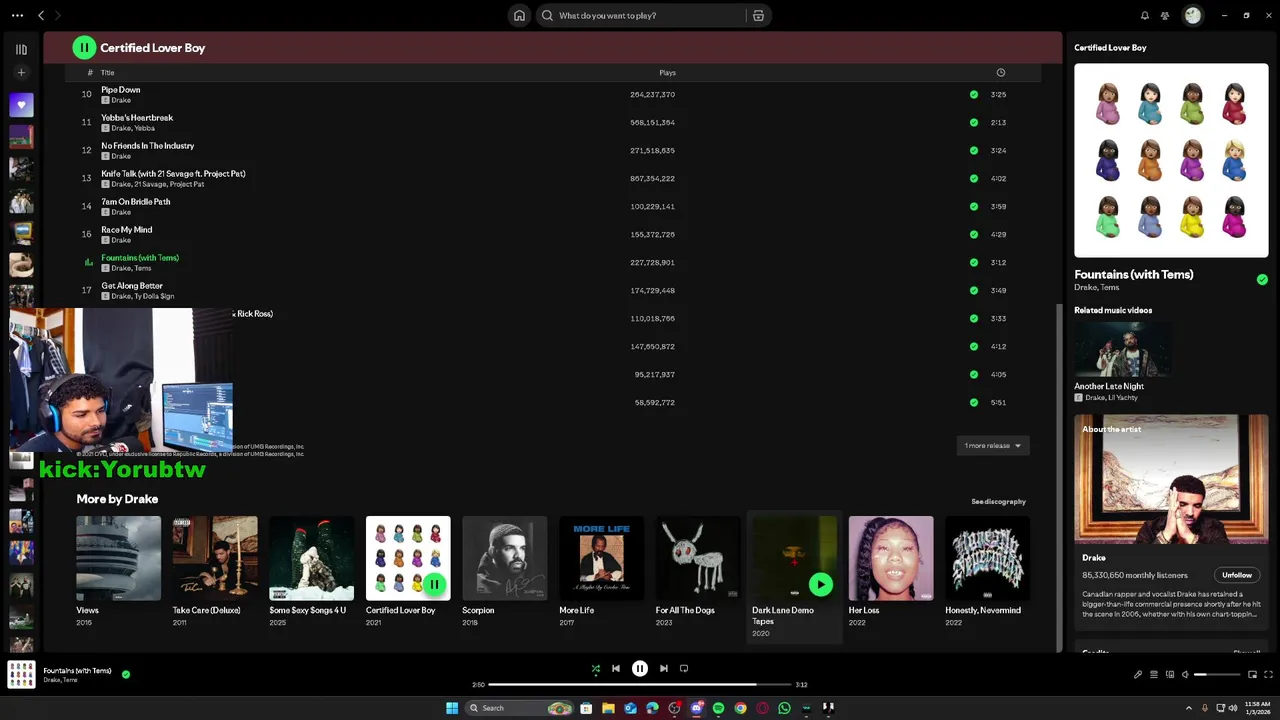Image resolution: width=1280 pixels, height=720 pixels.
Task: Toggle saved checkmark for Race My Mind
Action: coord(974,234)
